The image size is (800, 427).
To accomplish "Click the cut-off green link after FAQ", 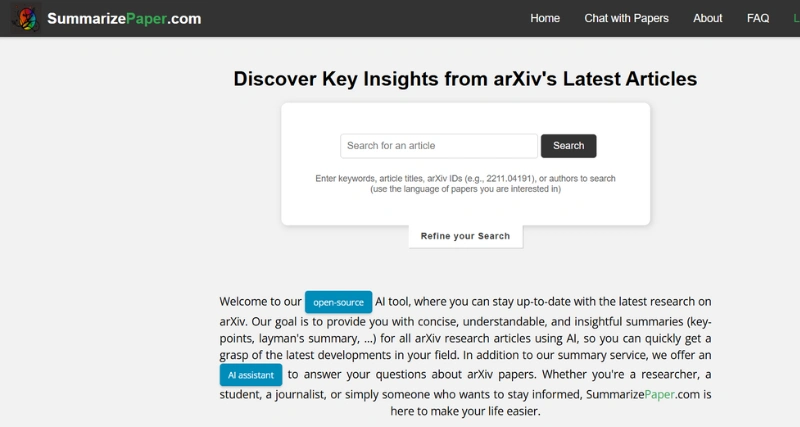I will coord(796,18).
